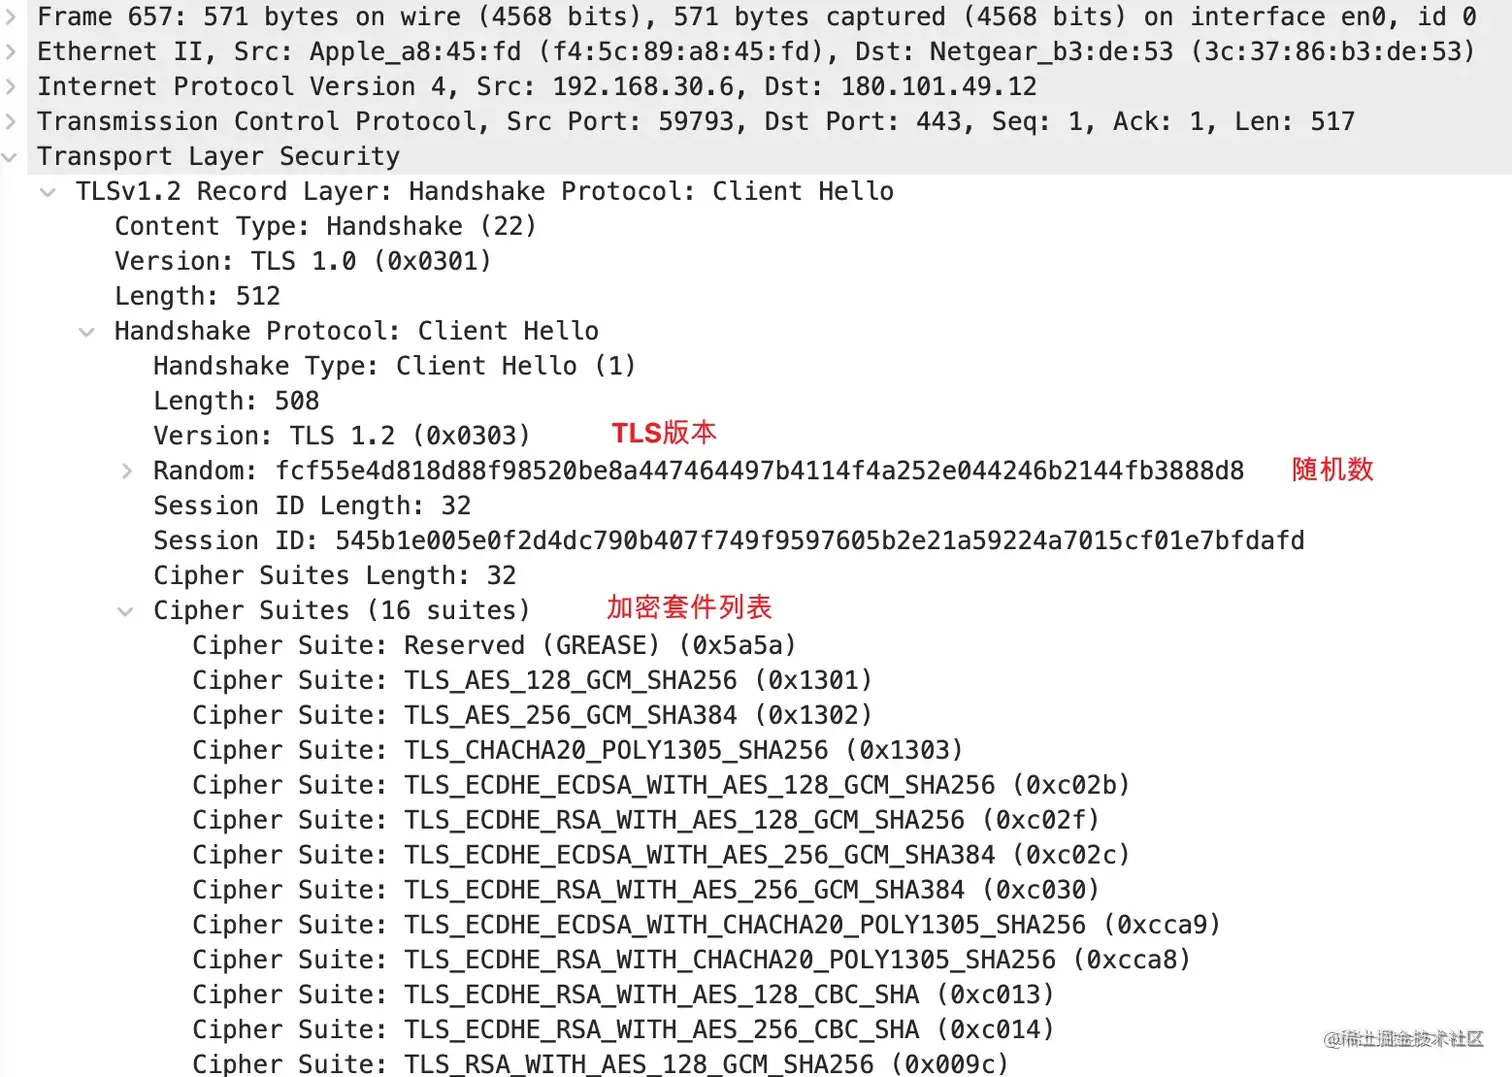Select the Reserved (GREASE) cipher suite
This screenshot has width=1512, height=1077.
[494, 646]
